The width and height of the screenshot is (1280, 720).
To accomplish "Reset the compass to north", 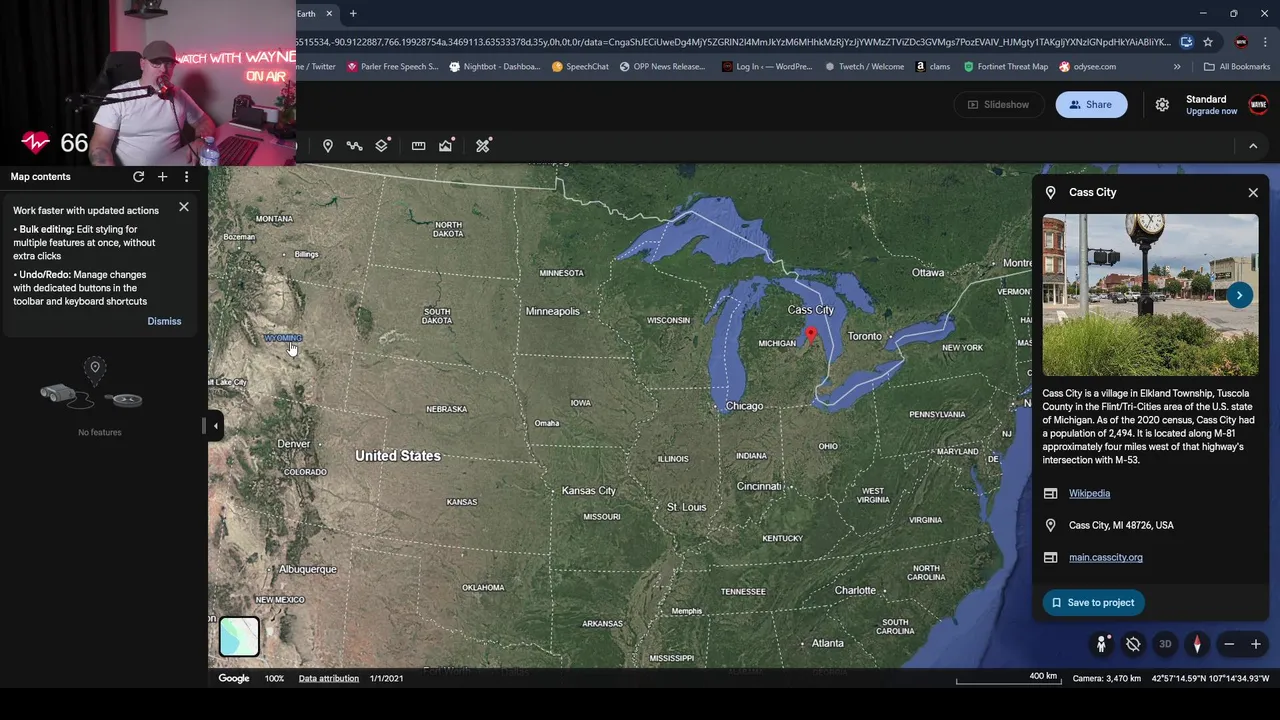I will 1197,645.
